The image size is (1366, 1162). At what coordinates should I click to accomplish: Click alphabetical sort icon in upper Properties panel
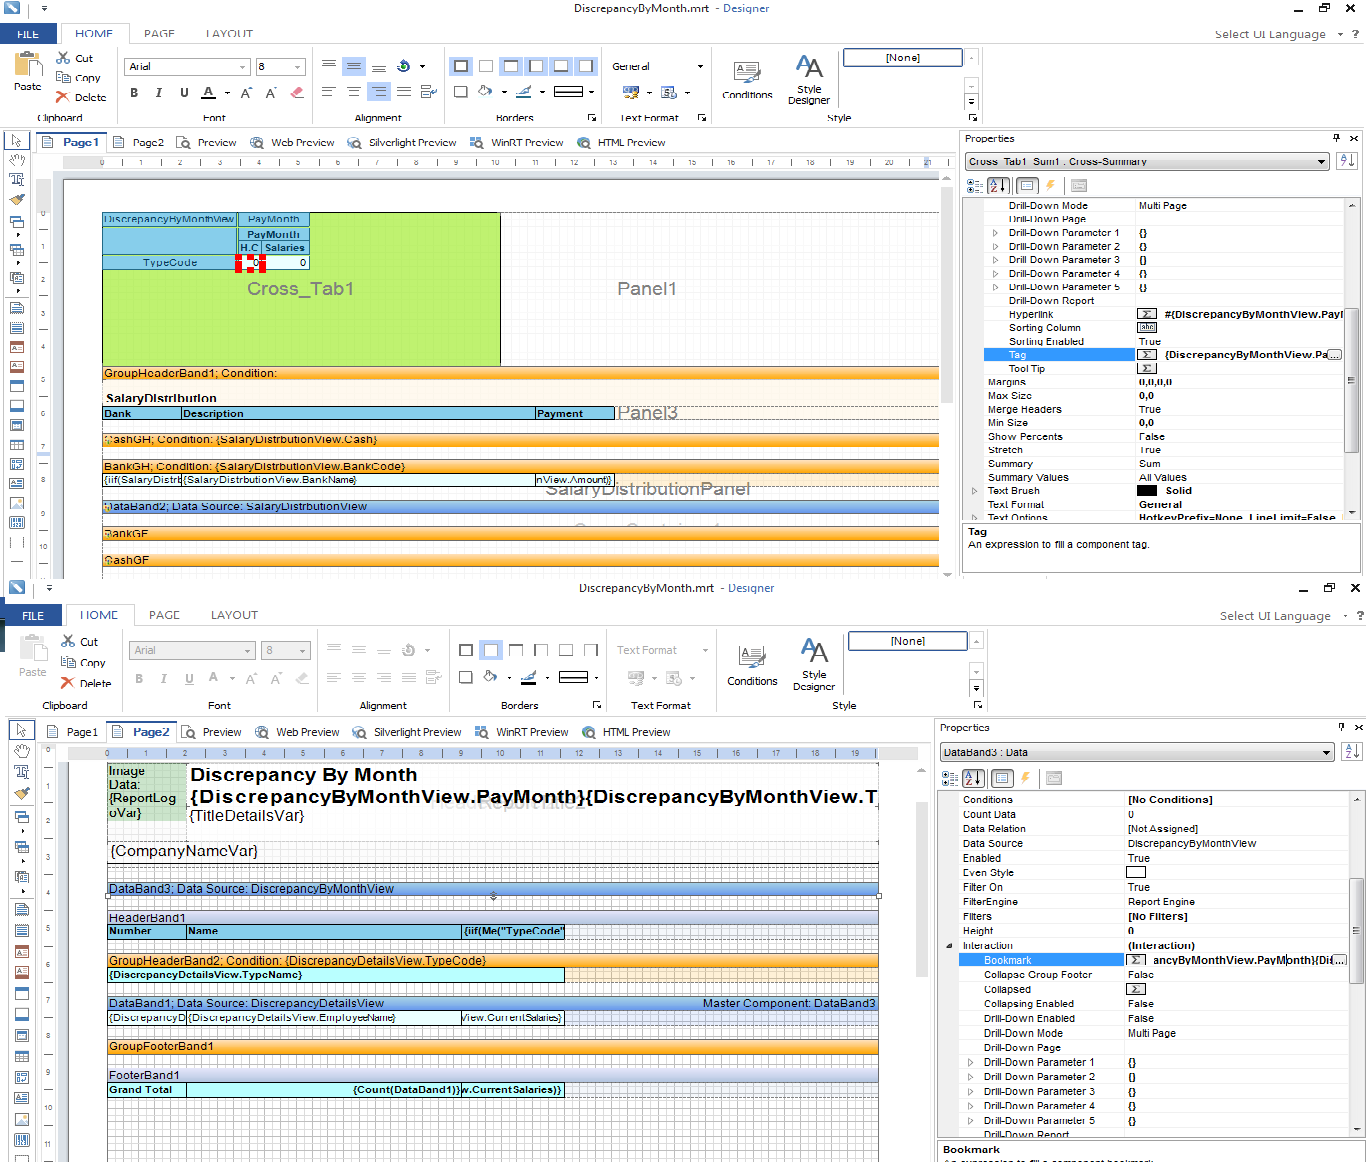tap(998, 186)
